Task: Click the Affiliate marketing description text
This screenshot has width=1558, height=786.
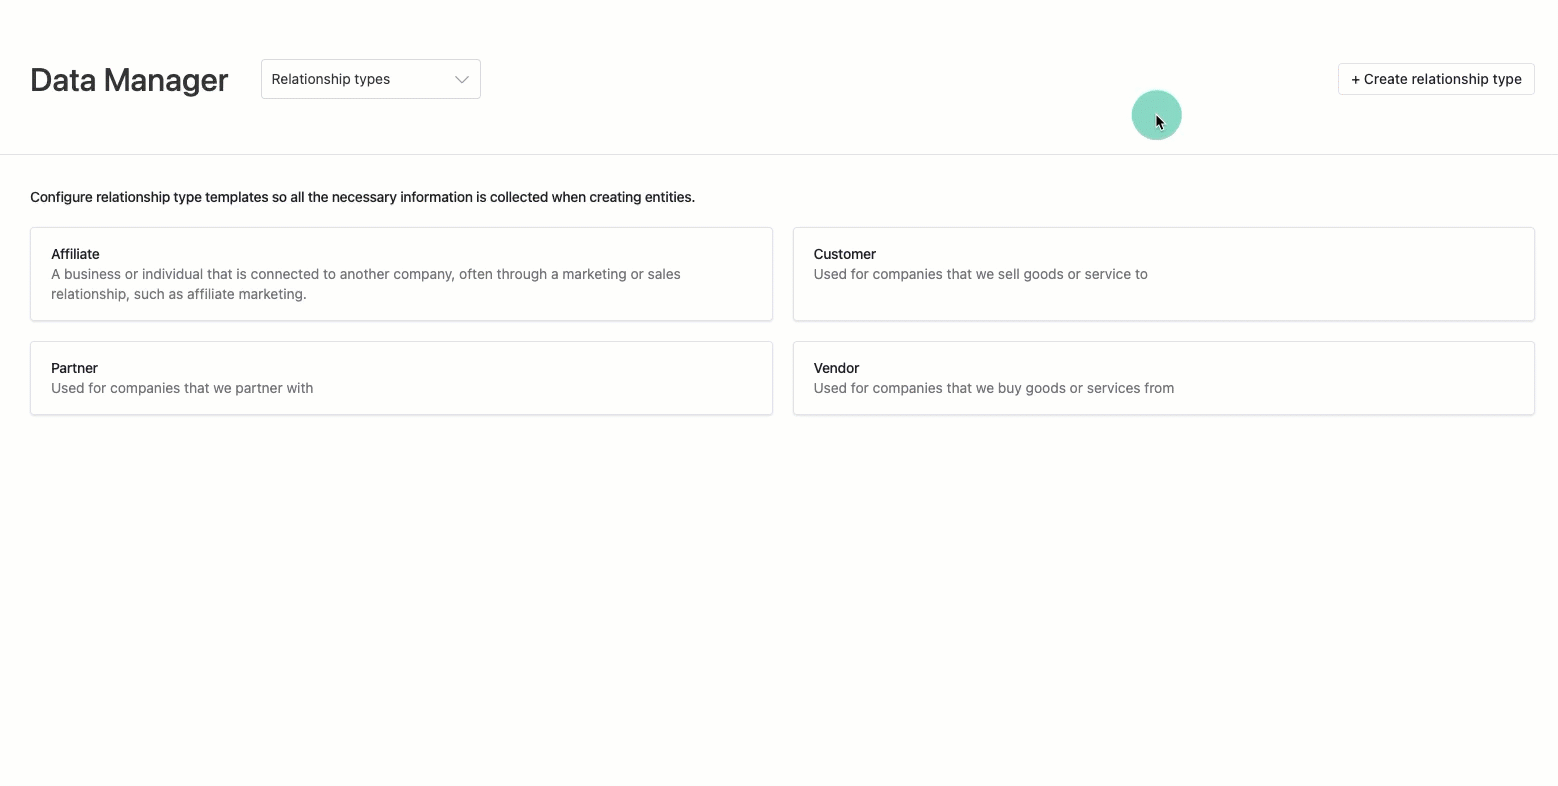Action: (x=366, y=284)
